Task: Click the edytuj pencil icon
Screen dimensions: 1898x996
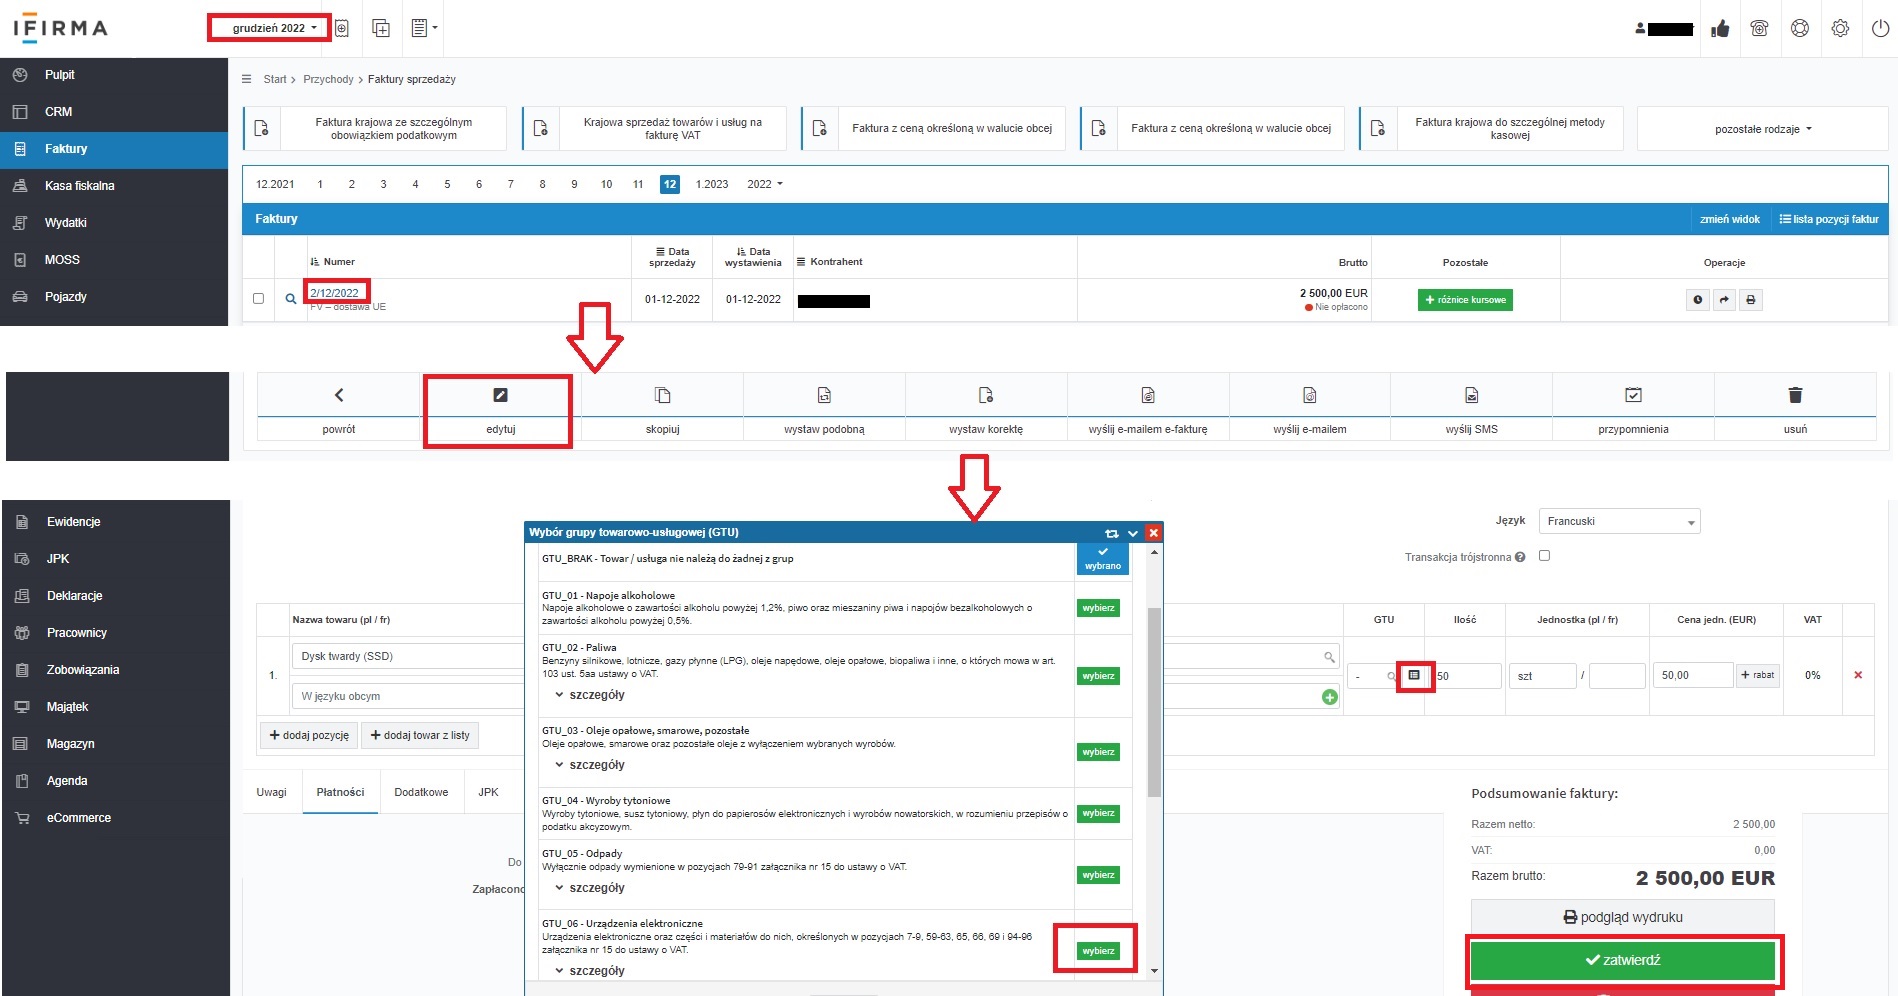Action: coord(500,395)
